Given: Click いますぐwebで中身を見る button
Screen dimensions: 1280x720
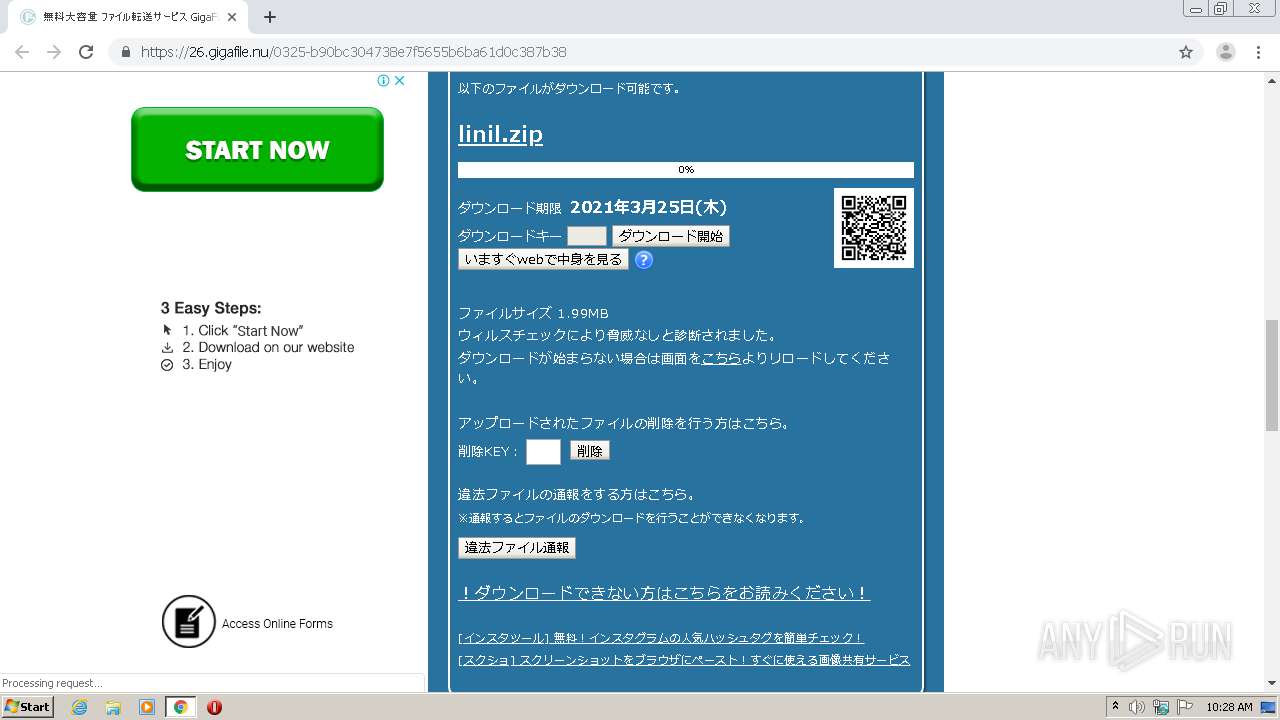Looking at the screenshot, I should click(x=543, y=260).
